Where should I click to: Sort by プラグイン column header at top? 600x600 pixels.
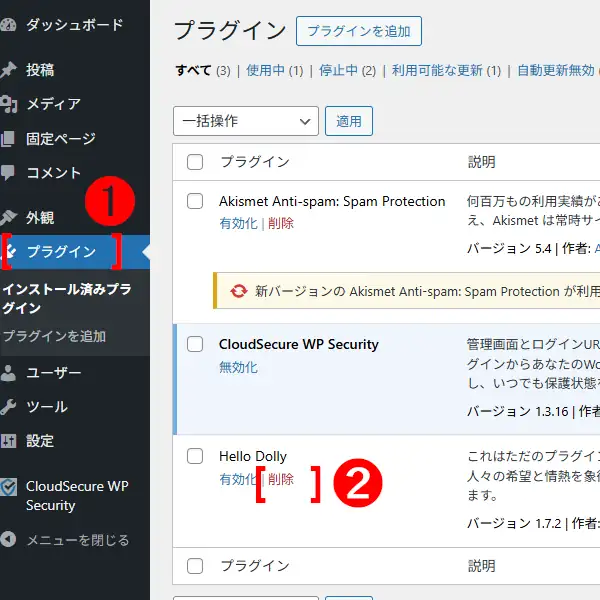pos(255,162)
